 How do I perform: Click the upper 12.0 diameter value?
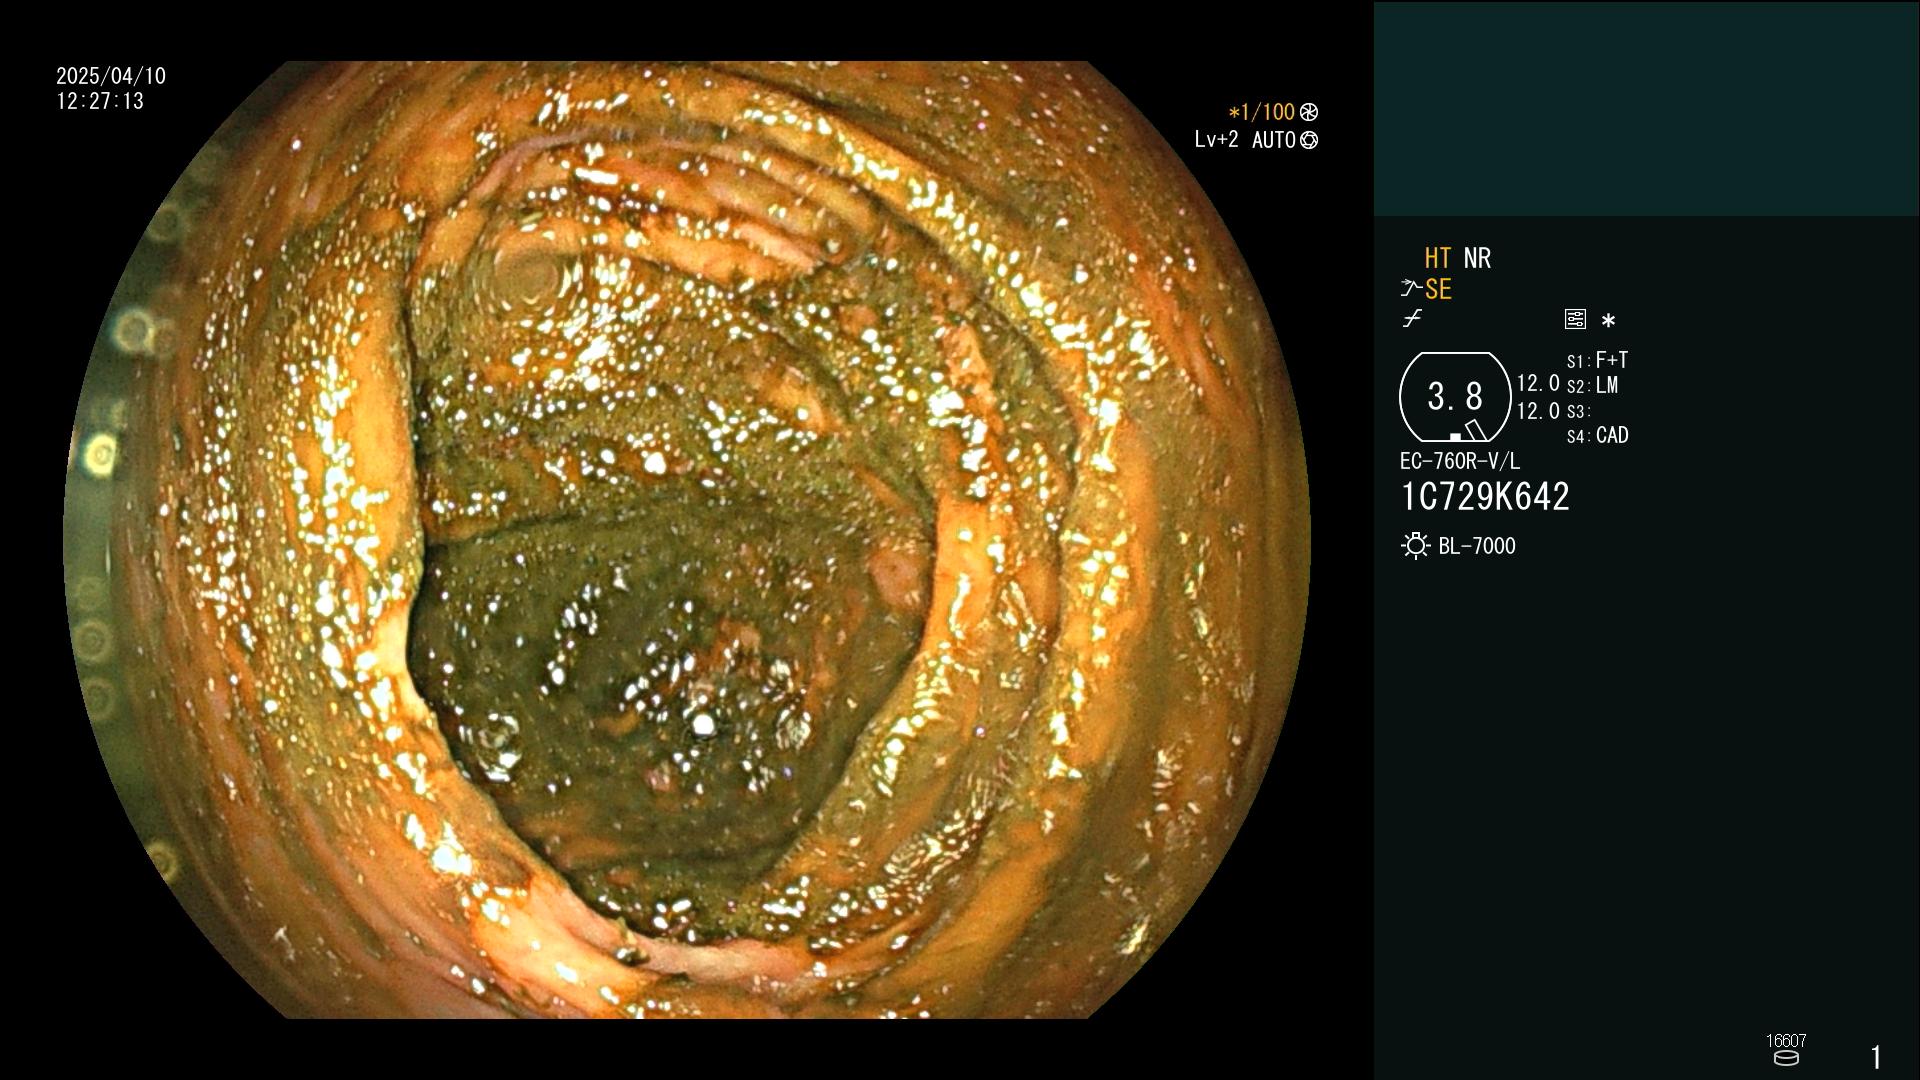(x=1538, y=384)
